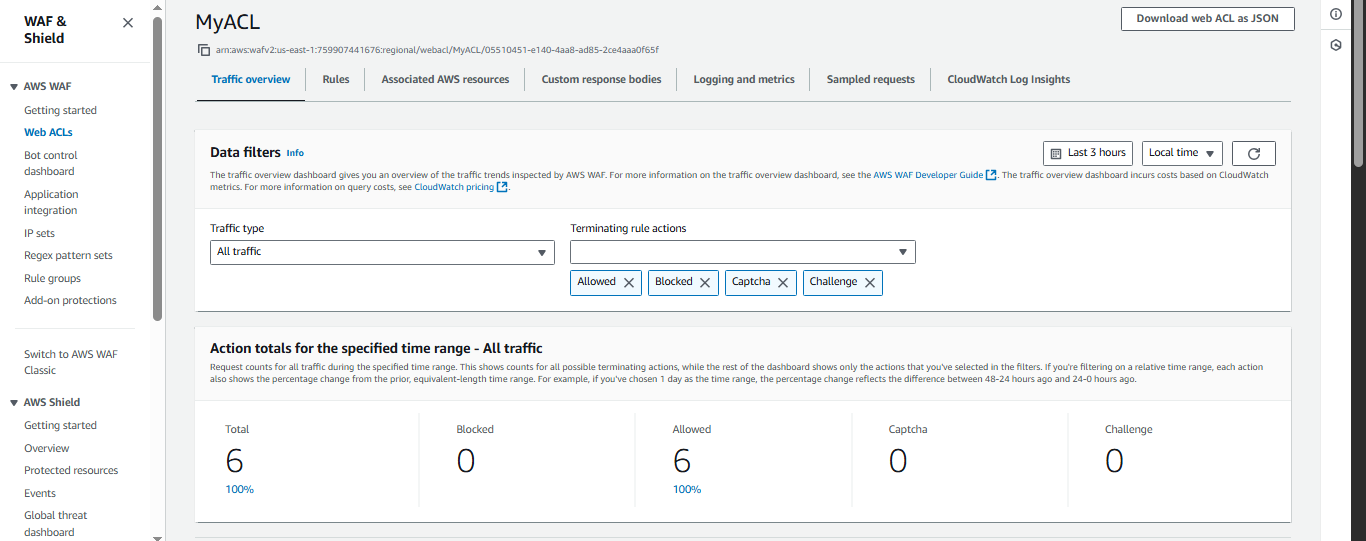Open the Local time dropdown

(1182, 153)
